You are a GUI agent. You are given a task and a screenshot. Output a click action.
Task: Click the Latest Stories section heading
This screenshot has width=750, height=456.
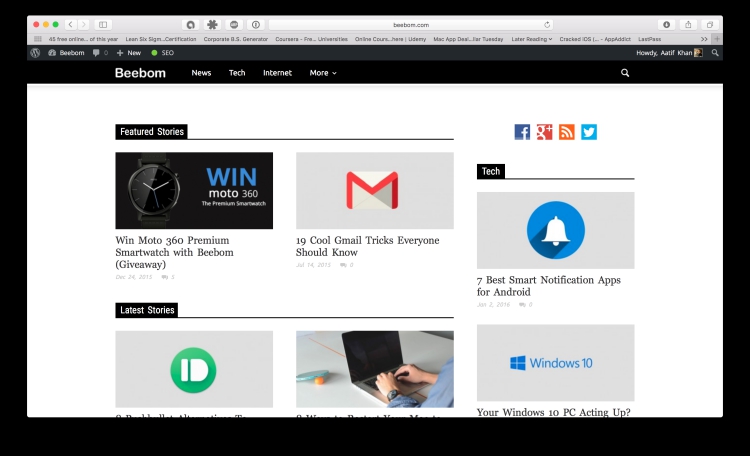coord(147,310)
